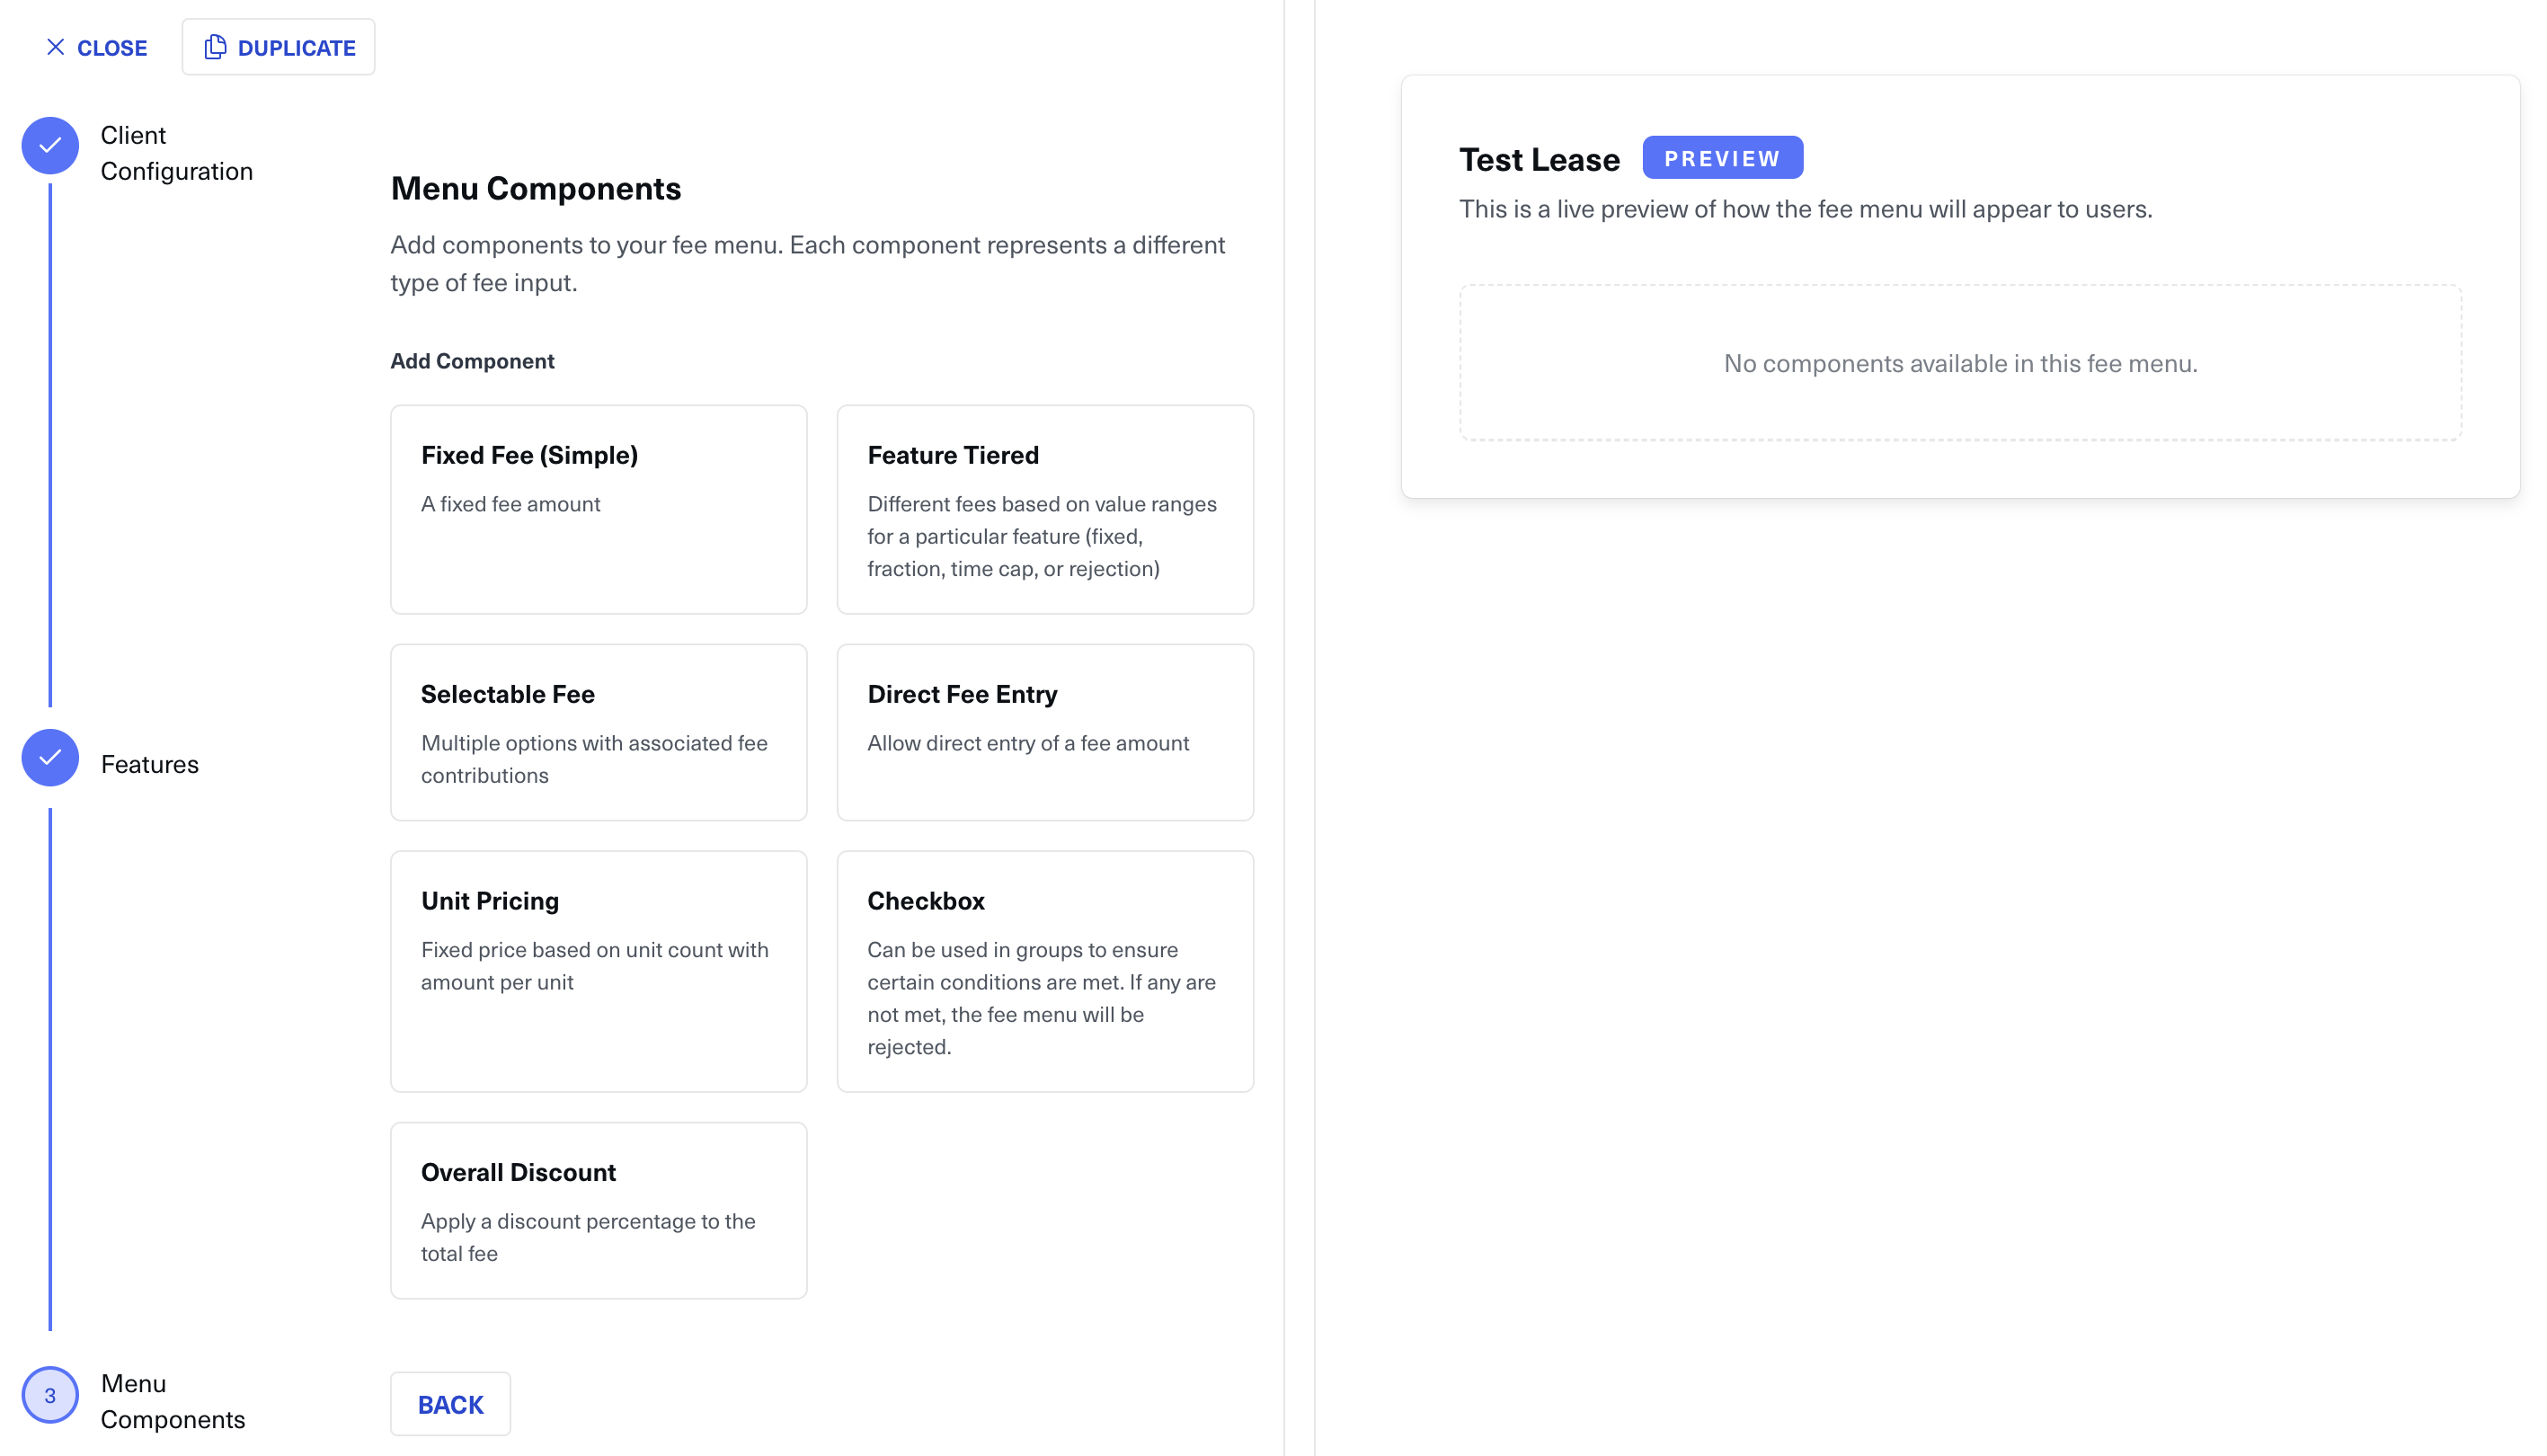Add the Checkbox component card
2547x1456 pixels.
[x=1044, y=970]
